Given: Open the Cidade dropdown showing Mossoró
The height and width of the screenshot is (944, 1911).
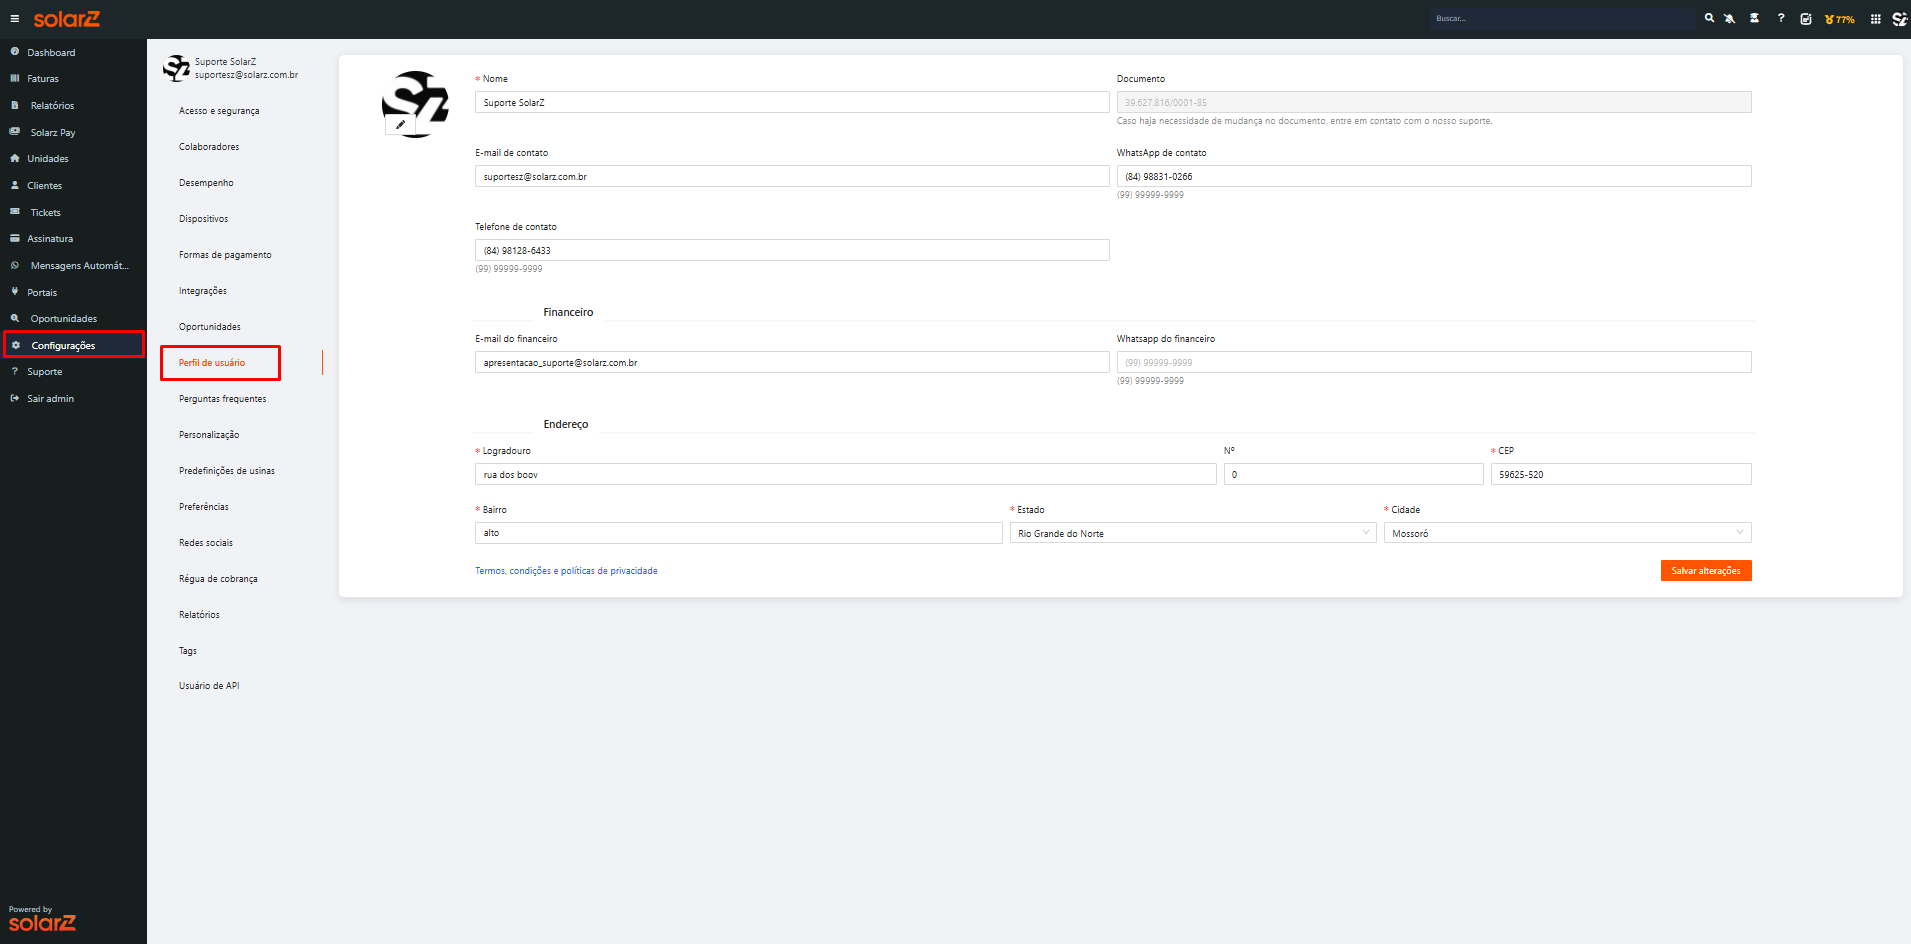Looking at the screenshot, I should click(1567, 533).
